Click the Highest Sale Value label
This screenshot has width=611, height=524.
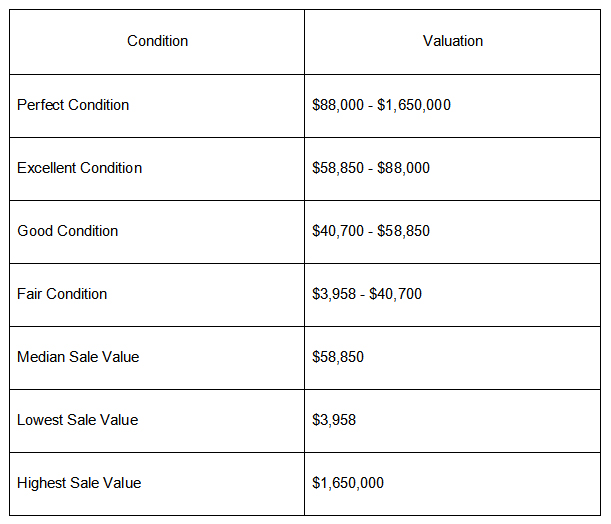coord(79,483)
